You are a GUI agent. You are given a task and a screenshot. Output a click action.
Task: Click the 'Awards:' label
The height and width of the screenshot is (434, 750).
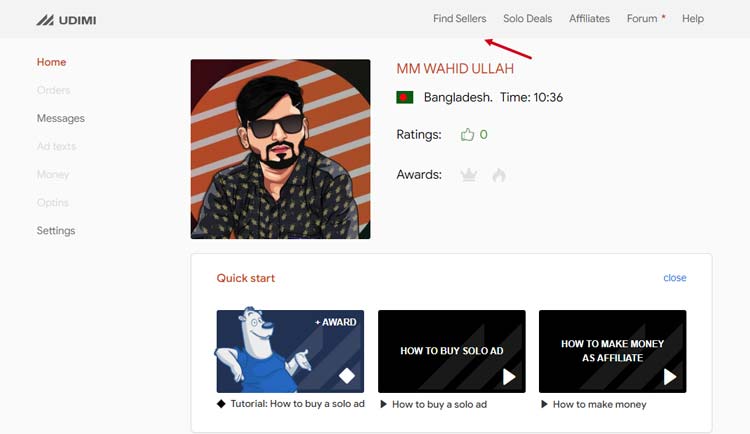419,175
